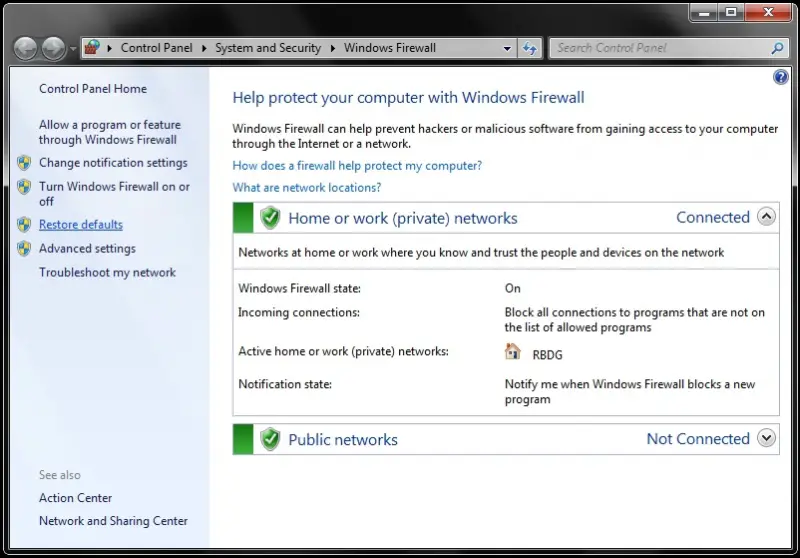
Task: Close the Windows Firewall window
Action: click(768, 13)
